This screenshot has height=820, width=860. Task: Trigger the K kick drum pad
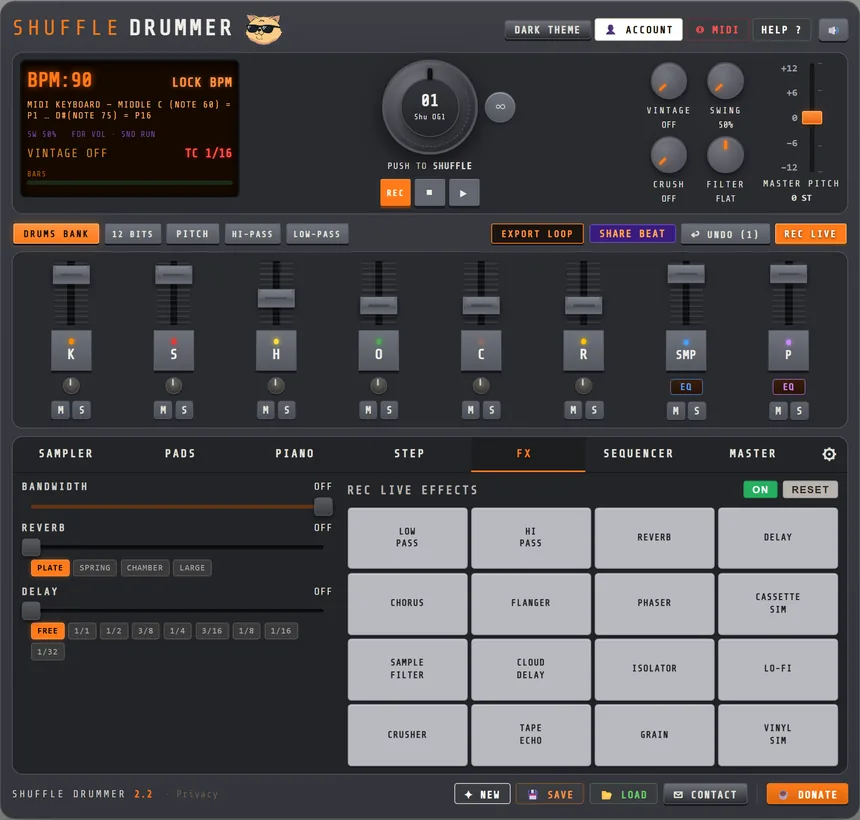coord(71,350)
